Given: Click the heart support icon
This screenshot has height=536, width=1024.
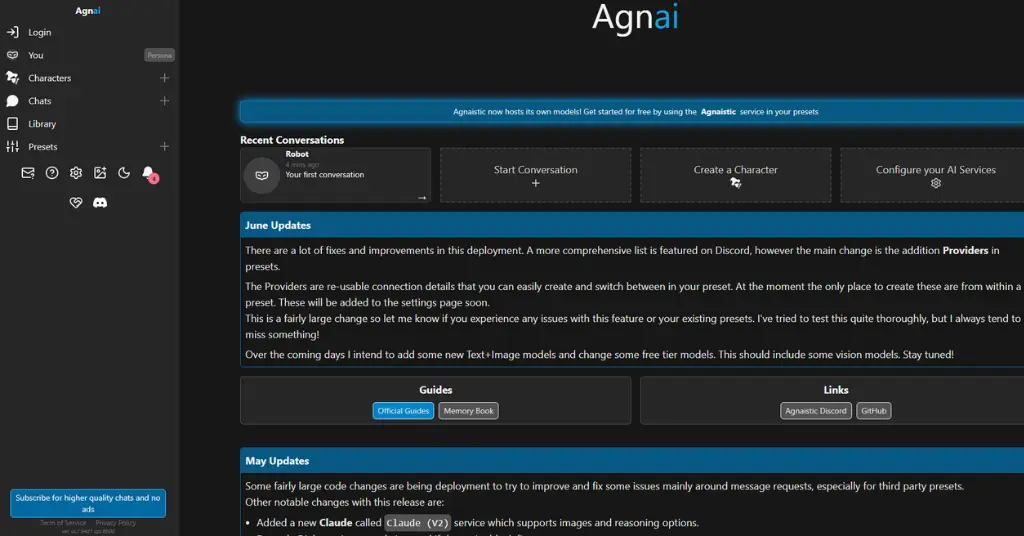Looking at the screenshot, I should [x=76, y=202].
